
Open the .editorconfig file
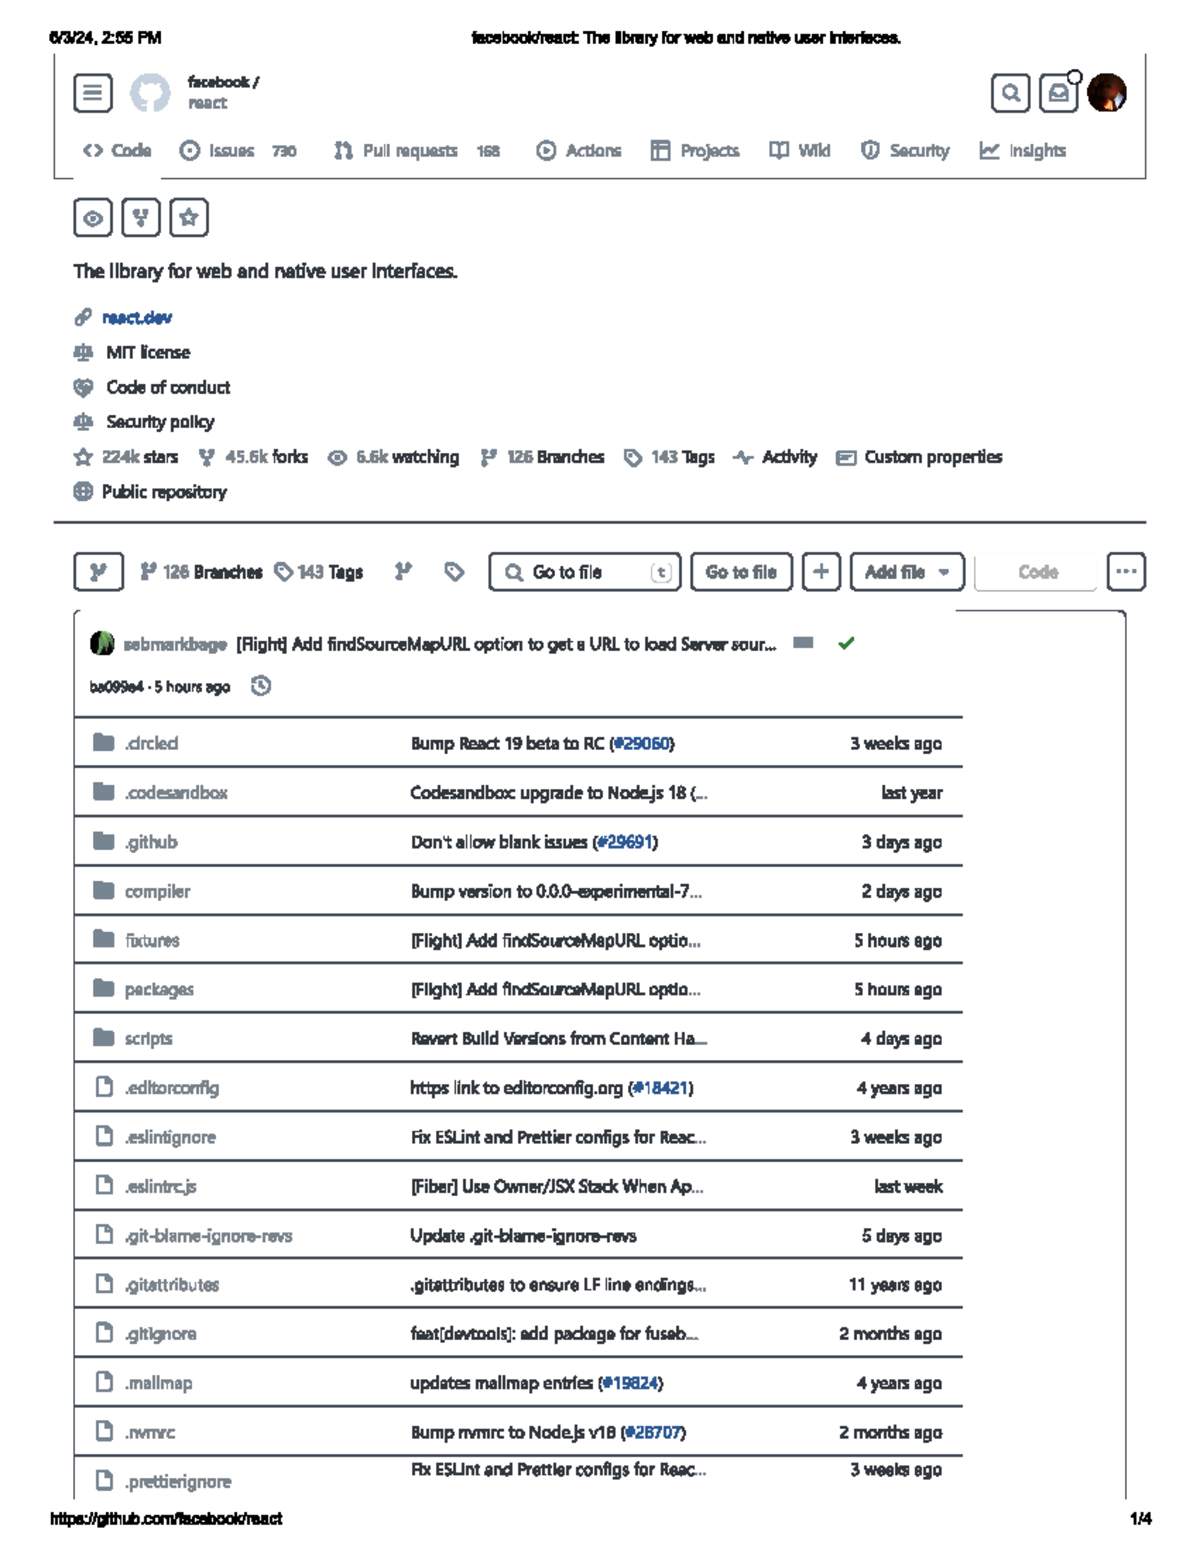coord(172,1088)
